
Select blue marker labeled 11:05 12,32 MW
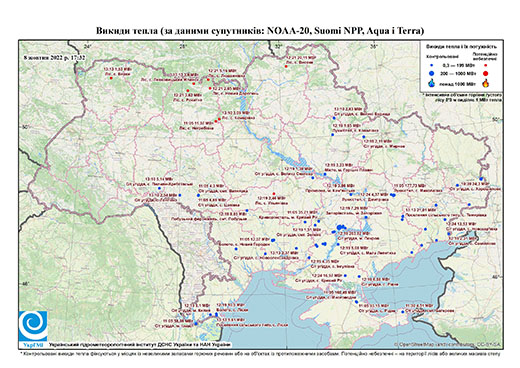pyautogui.click(x=273, y=240)
